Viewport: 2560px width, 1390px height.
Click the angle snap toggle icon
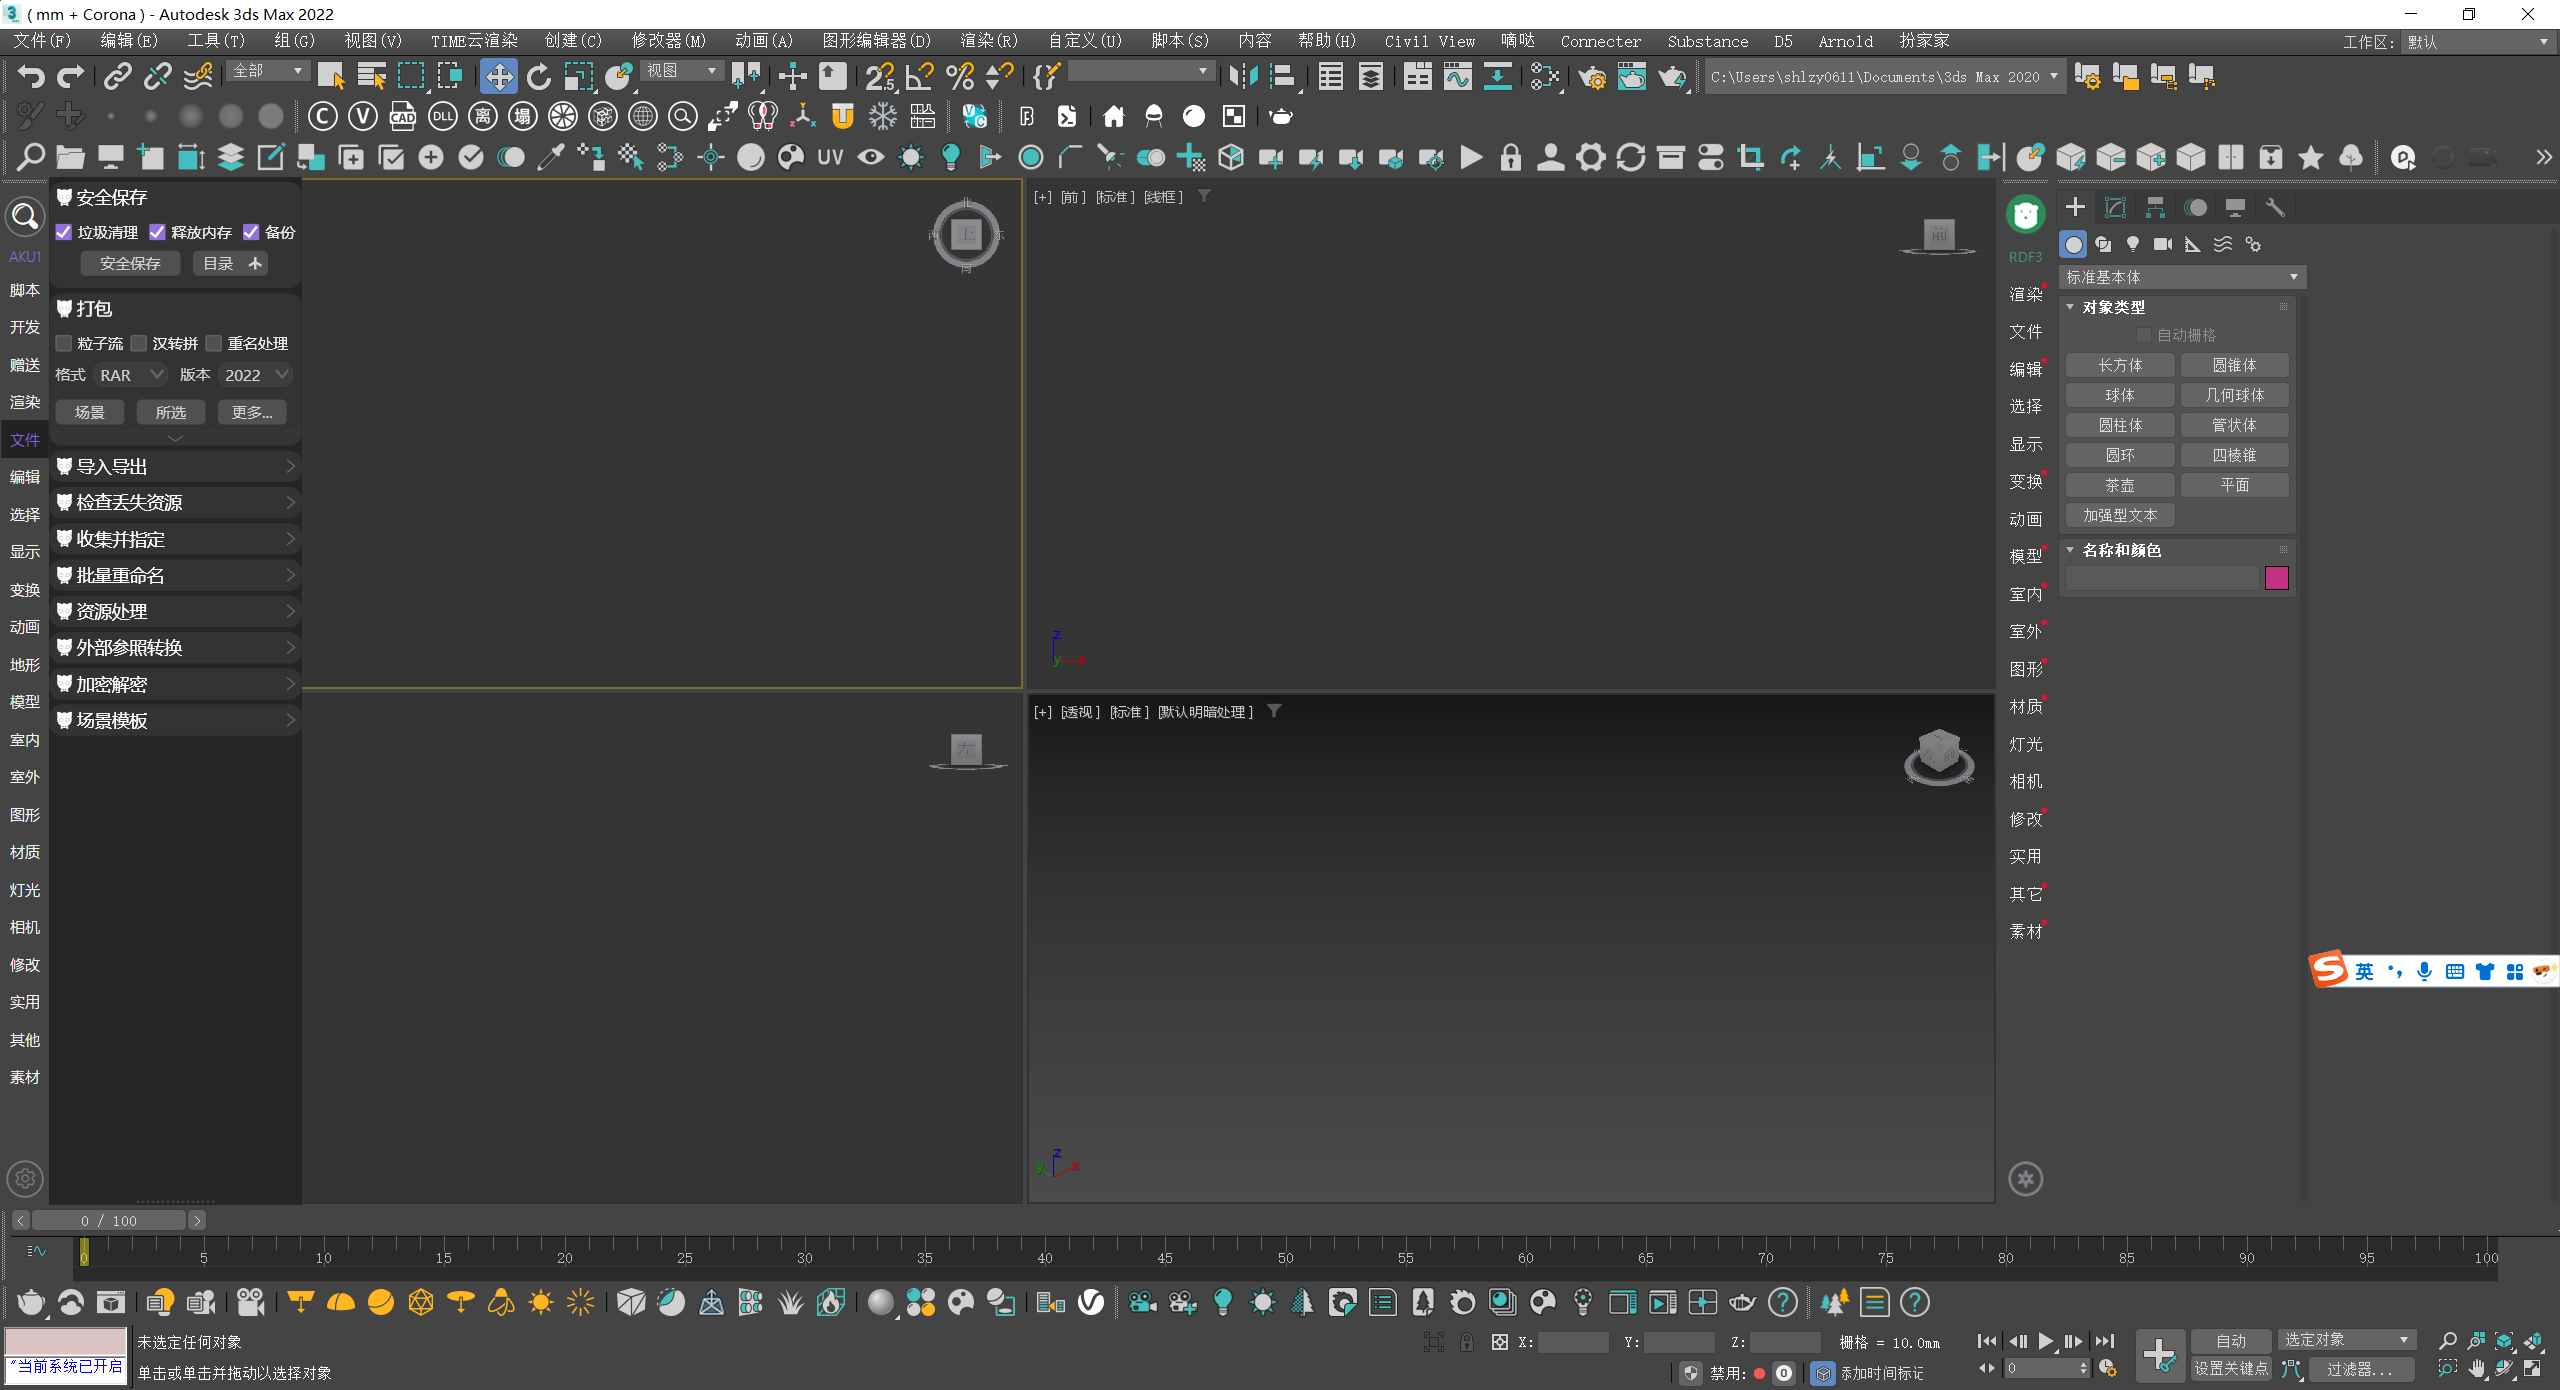tap(919, 77)
